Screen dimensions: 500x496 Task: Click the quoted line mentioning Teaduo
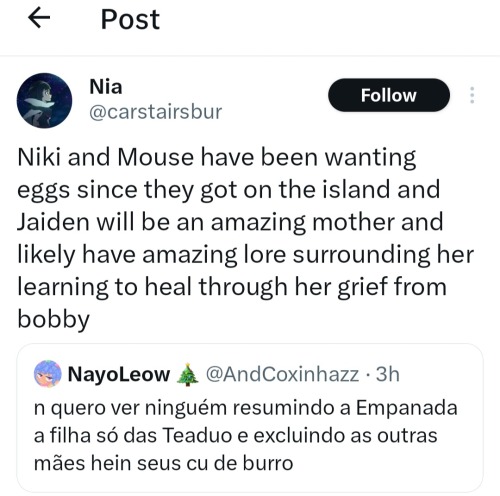(x=235, y=436)
